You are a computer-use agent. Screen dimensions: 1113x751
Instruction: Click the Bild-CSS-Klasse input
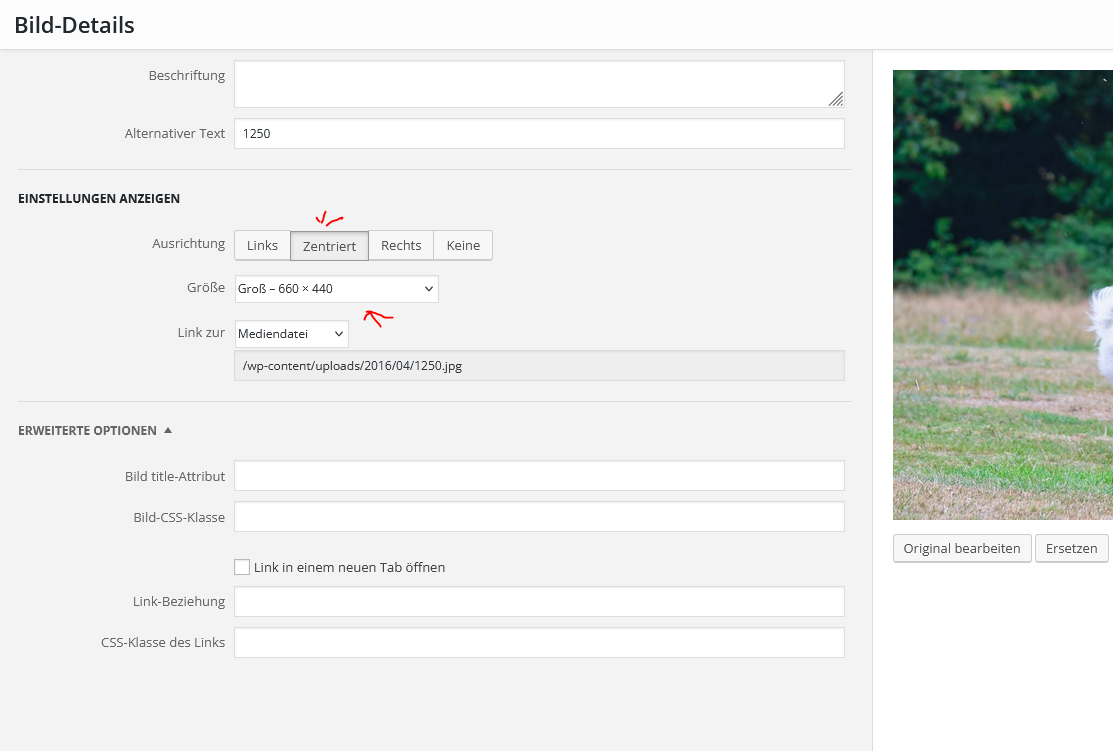click(539, 517)
